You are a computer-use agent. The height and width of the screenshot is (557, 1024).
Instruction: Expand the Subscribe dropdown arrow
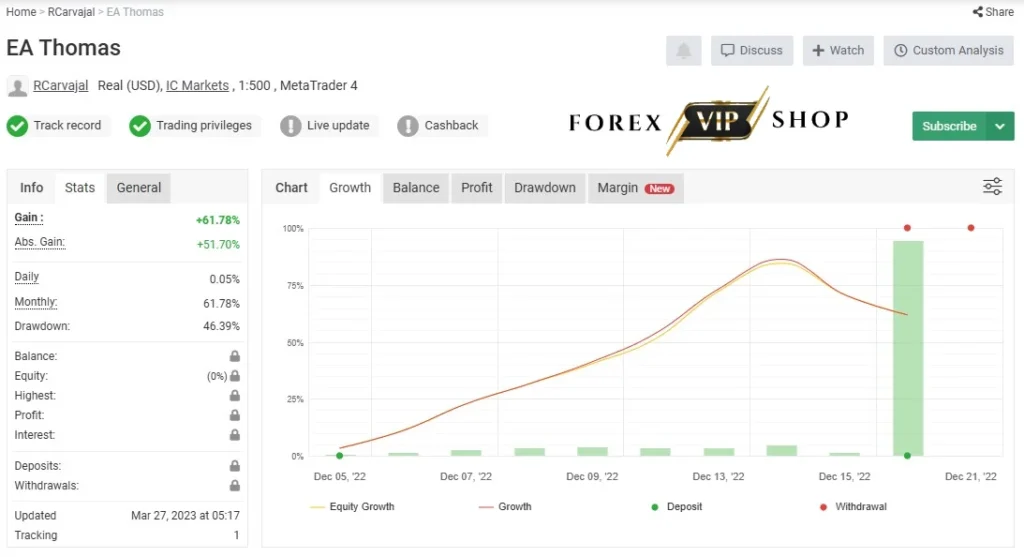[x=1000, y=126]
